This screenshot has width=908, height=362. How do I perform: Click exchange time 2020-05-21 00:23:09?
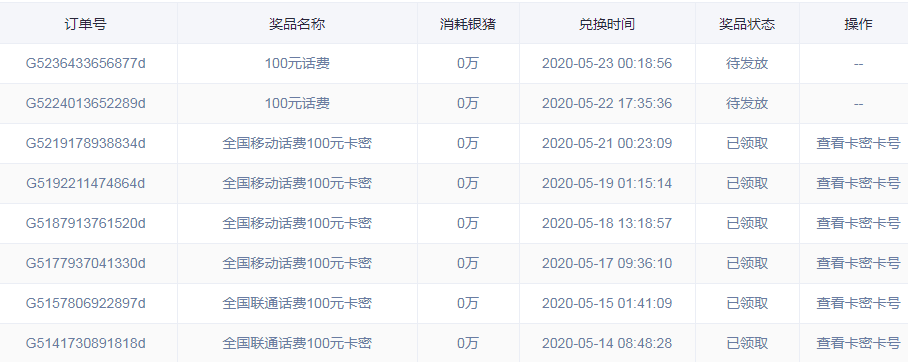point(607,143)
